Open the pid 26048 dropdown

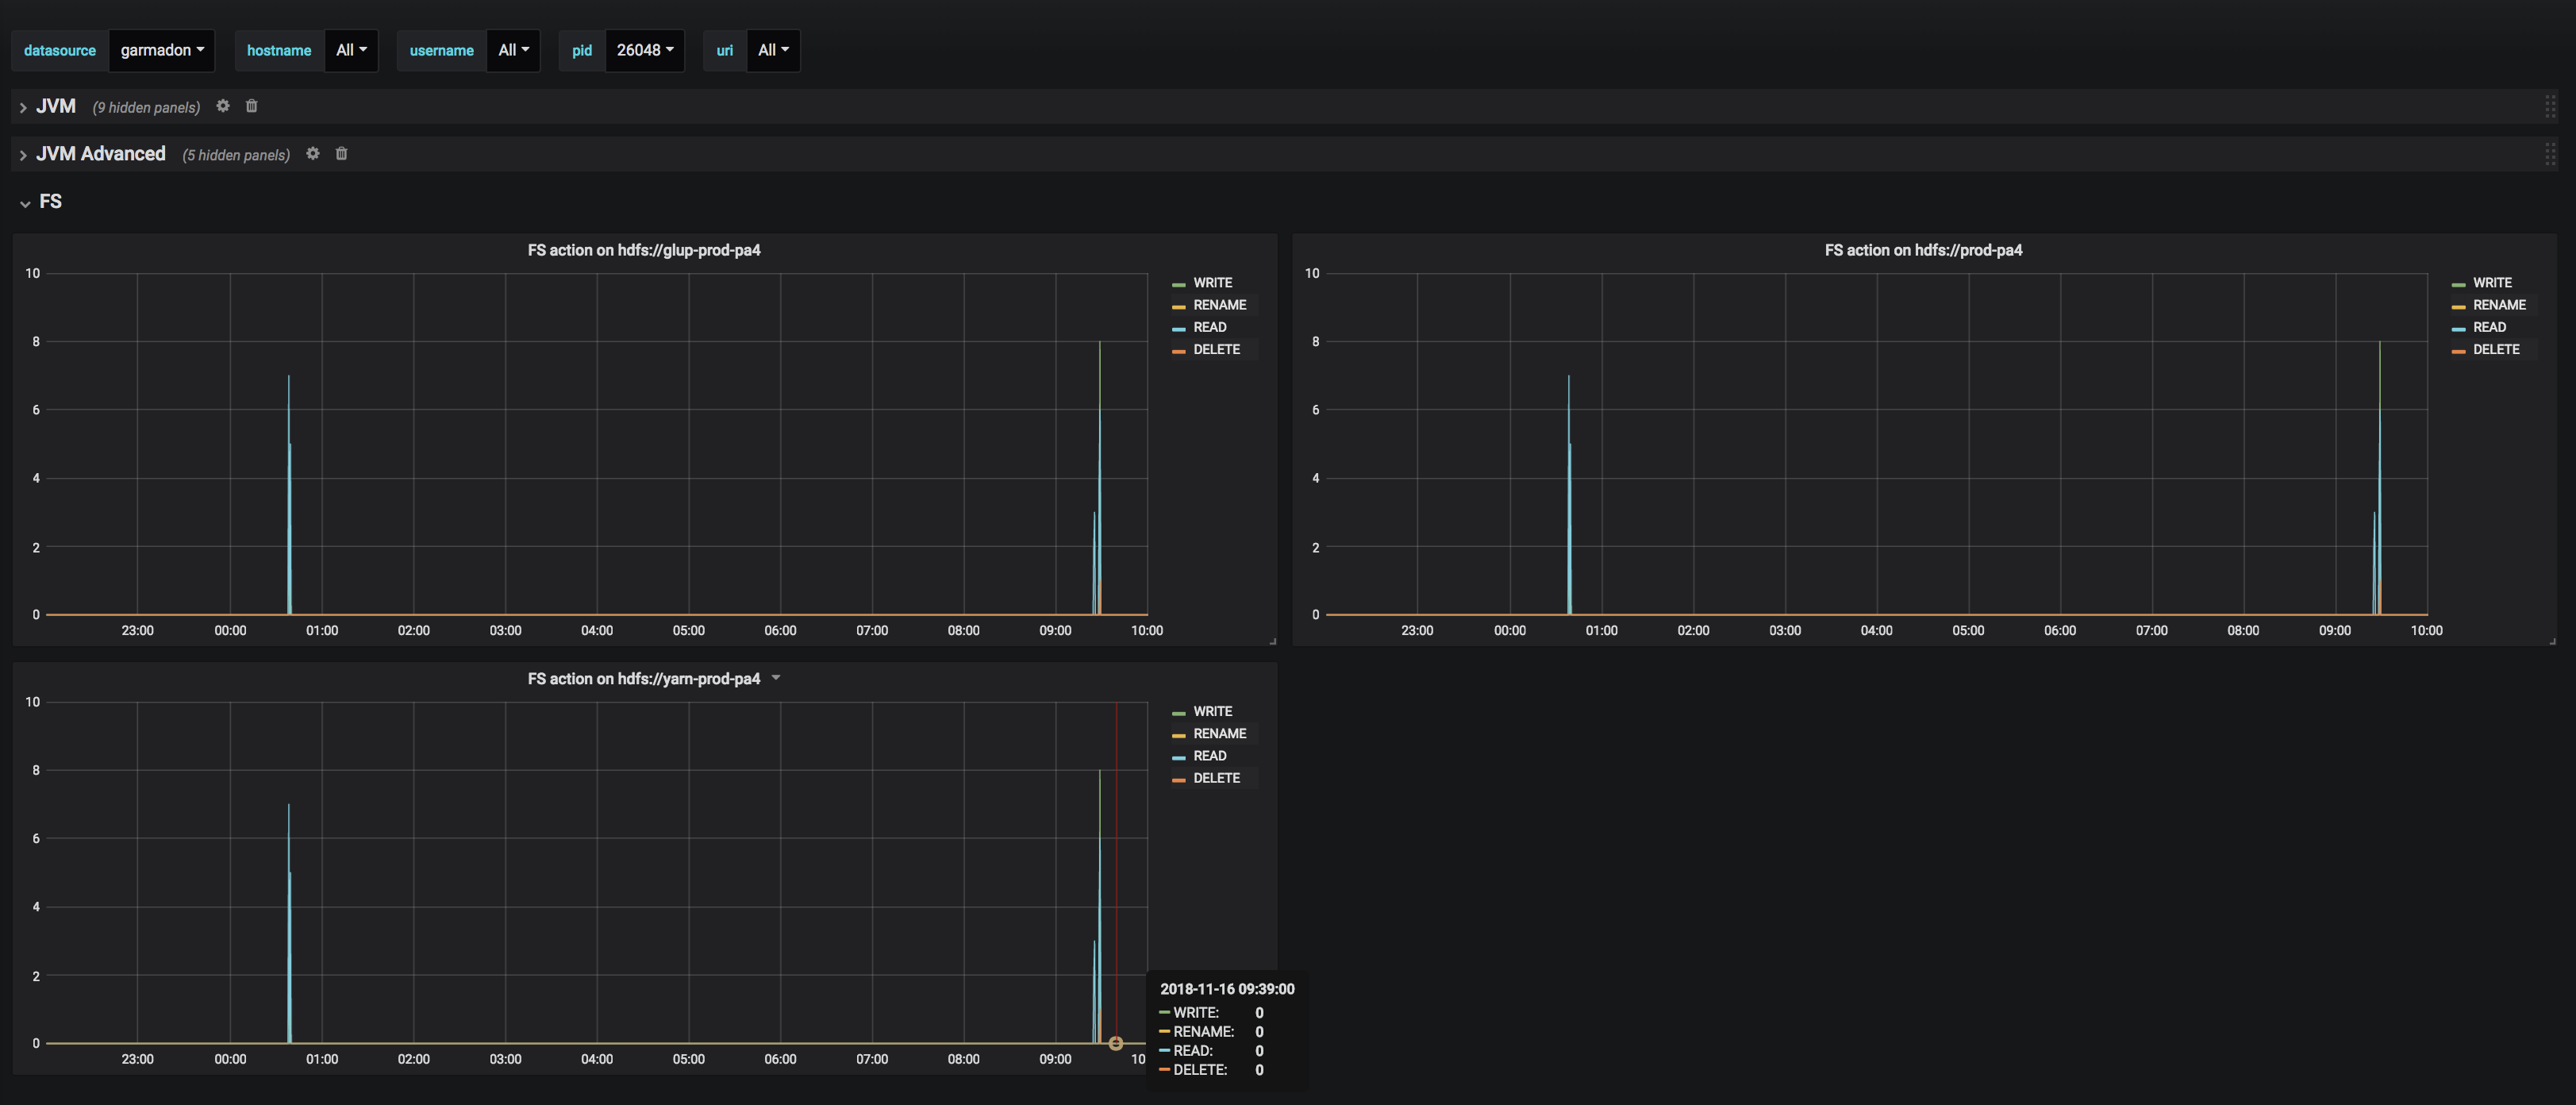[x=644, y=50]
